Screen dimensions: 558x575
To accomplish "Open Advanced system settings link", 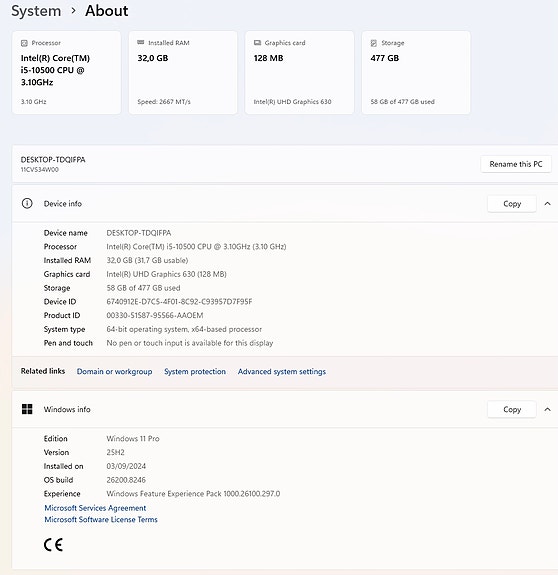I will (282, 371).
